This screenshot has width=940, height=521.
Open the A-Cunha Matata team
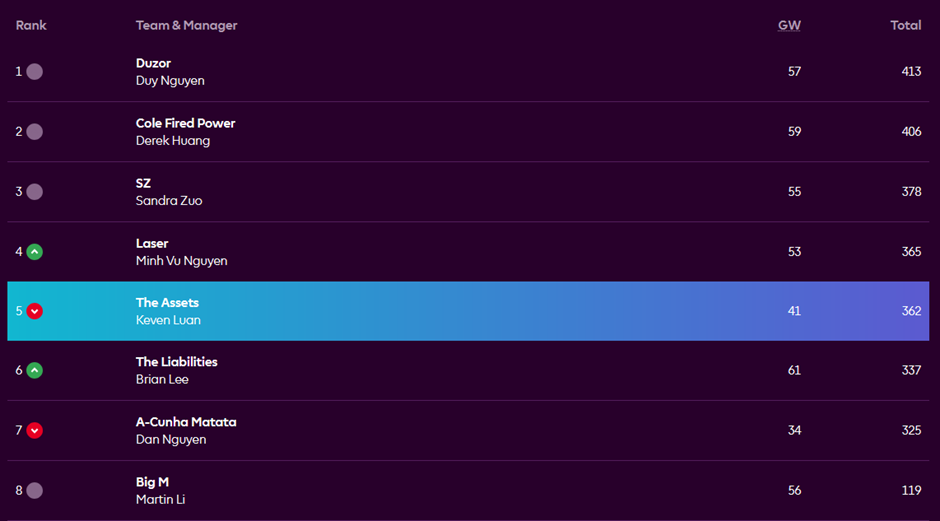click(x=186, y=422)
